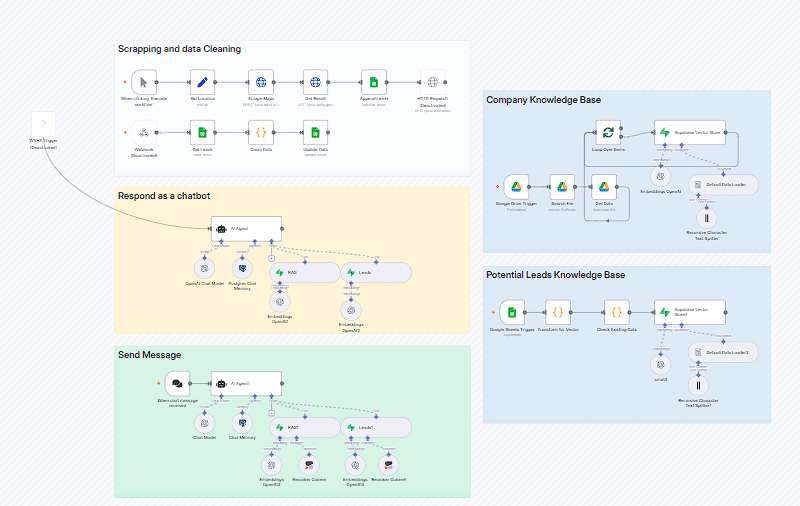
Task: Open the Google Sheets Trigger node
Action: click(x=512, y=312)
